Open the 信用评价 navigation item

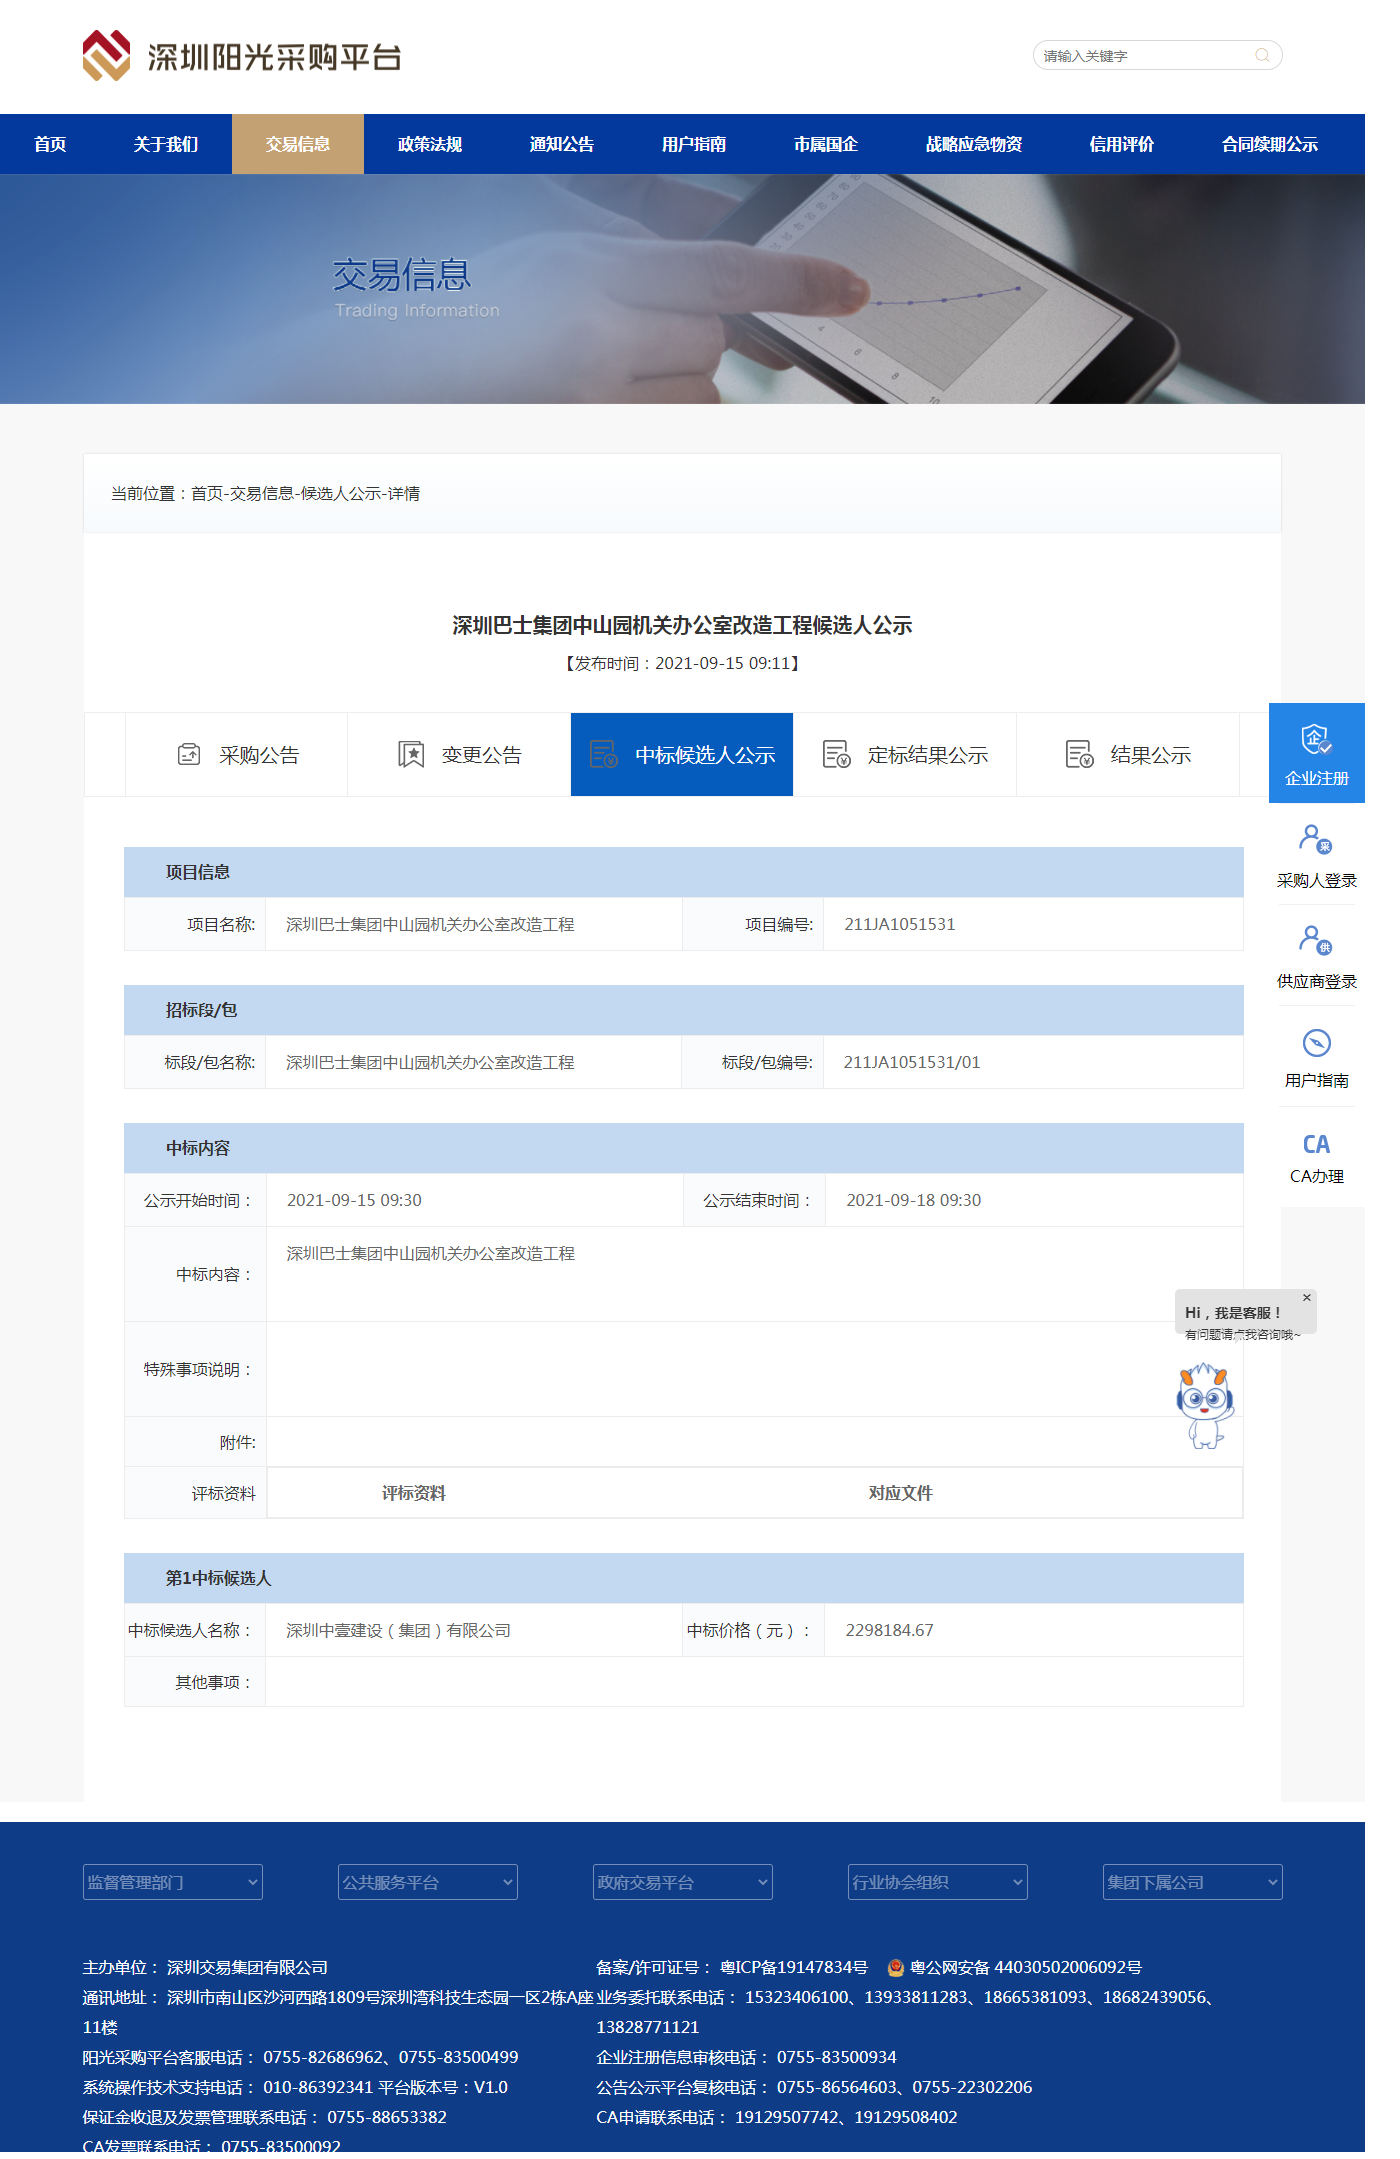(1122, 144)
